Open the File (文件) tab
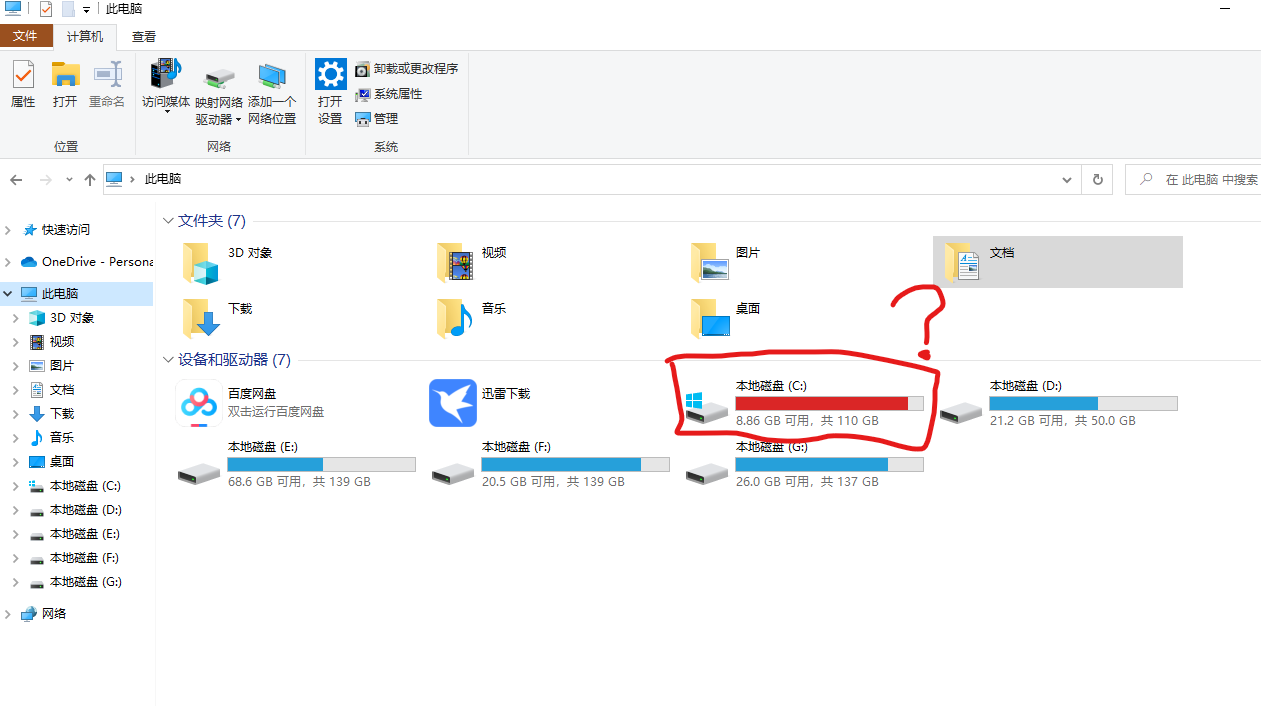The image size is (1261, 706). click(x=25, y=36)
